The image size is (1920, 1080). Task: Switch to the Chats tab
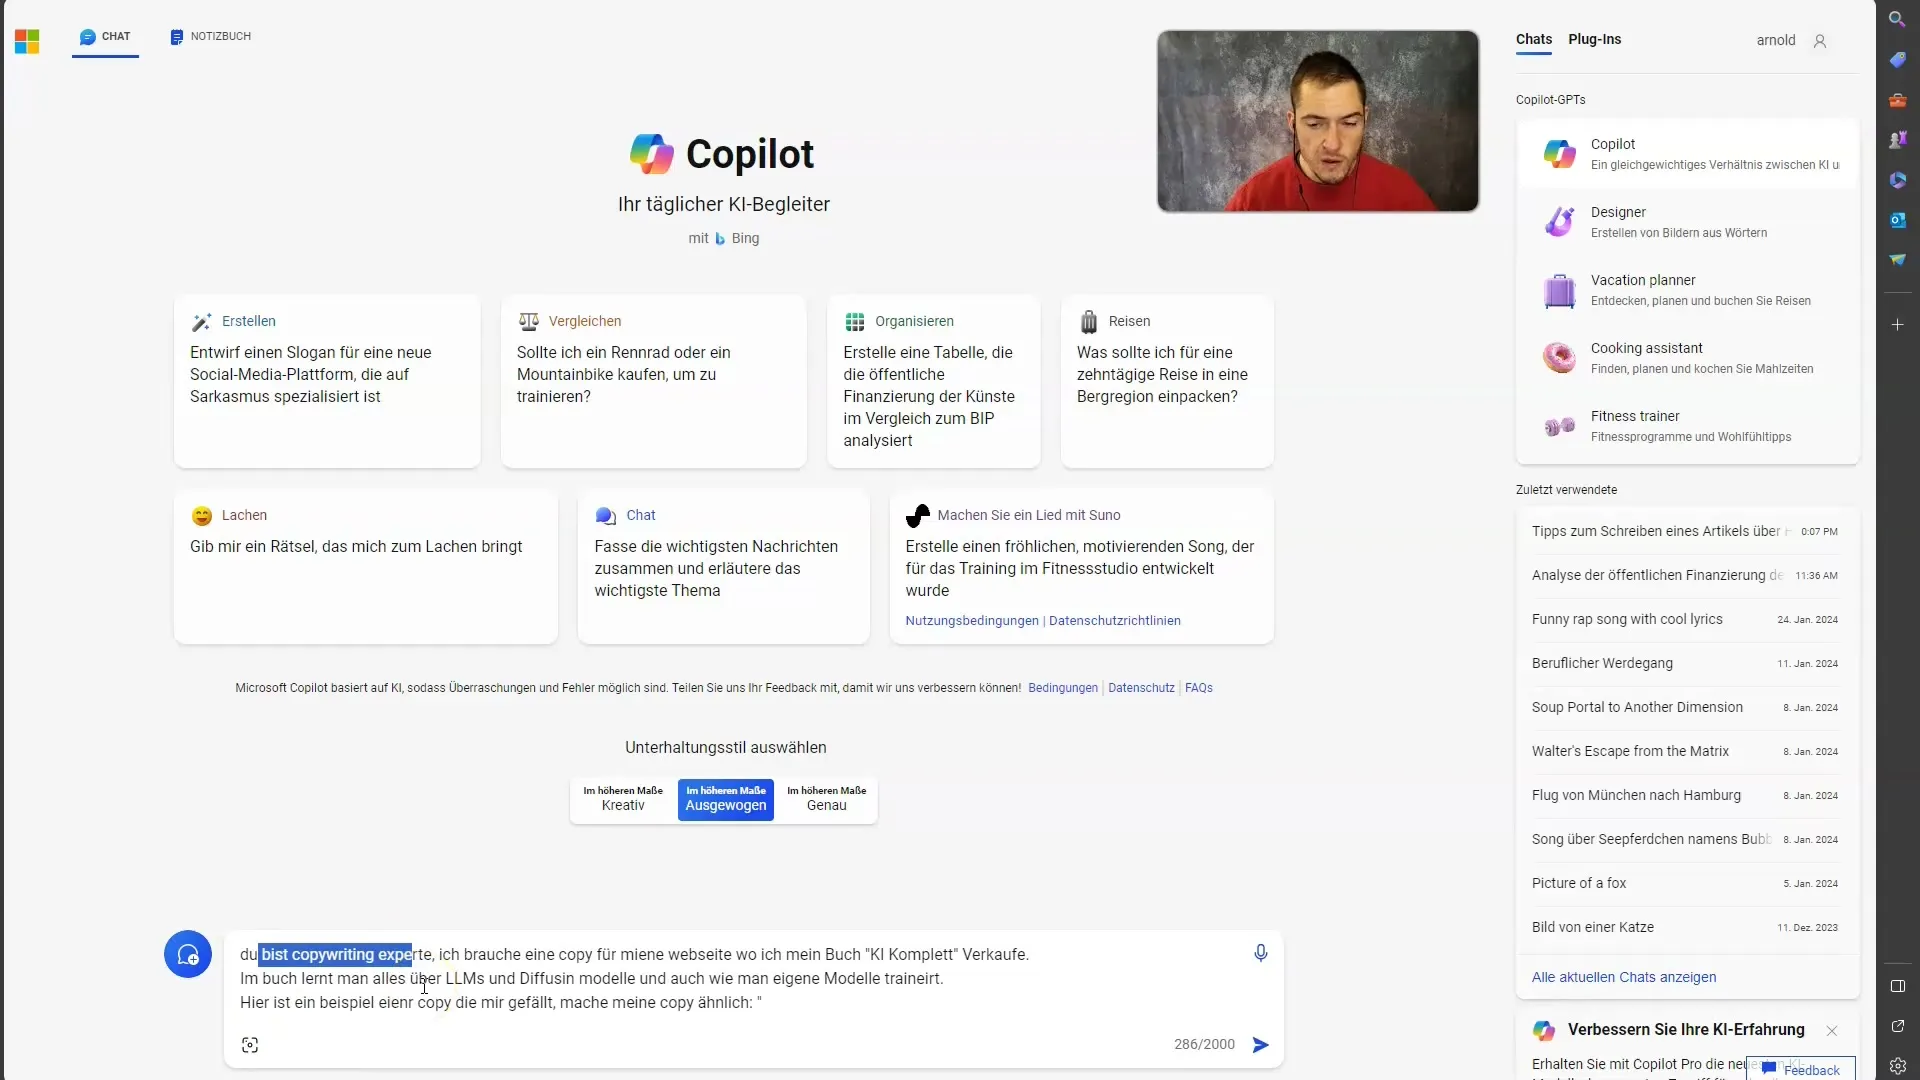tap(1532, 40)
